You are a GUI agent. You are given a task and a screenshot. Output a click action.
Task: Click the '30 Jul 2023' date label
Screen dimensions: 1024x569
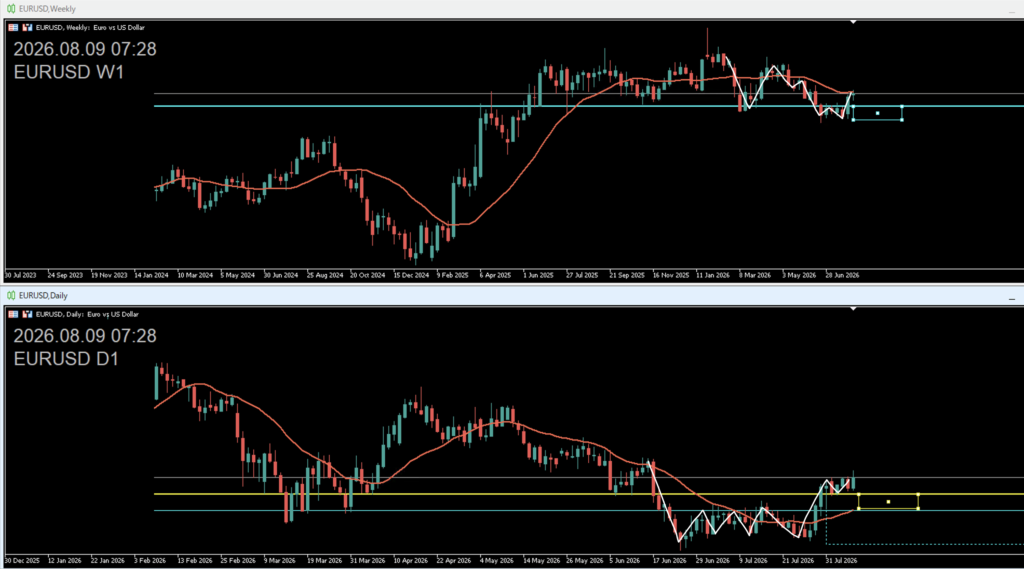point(21,275)
